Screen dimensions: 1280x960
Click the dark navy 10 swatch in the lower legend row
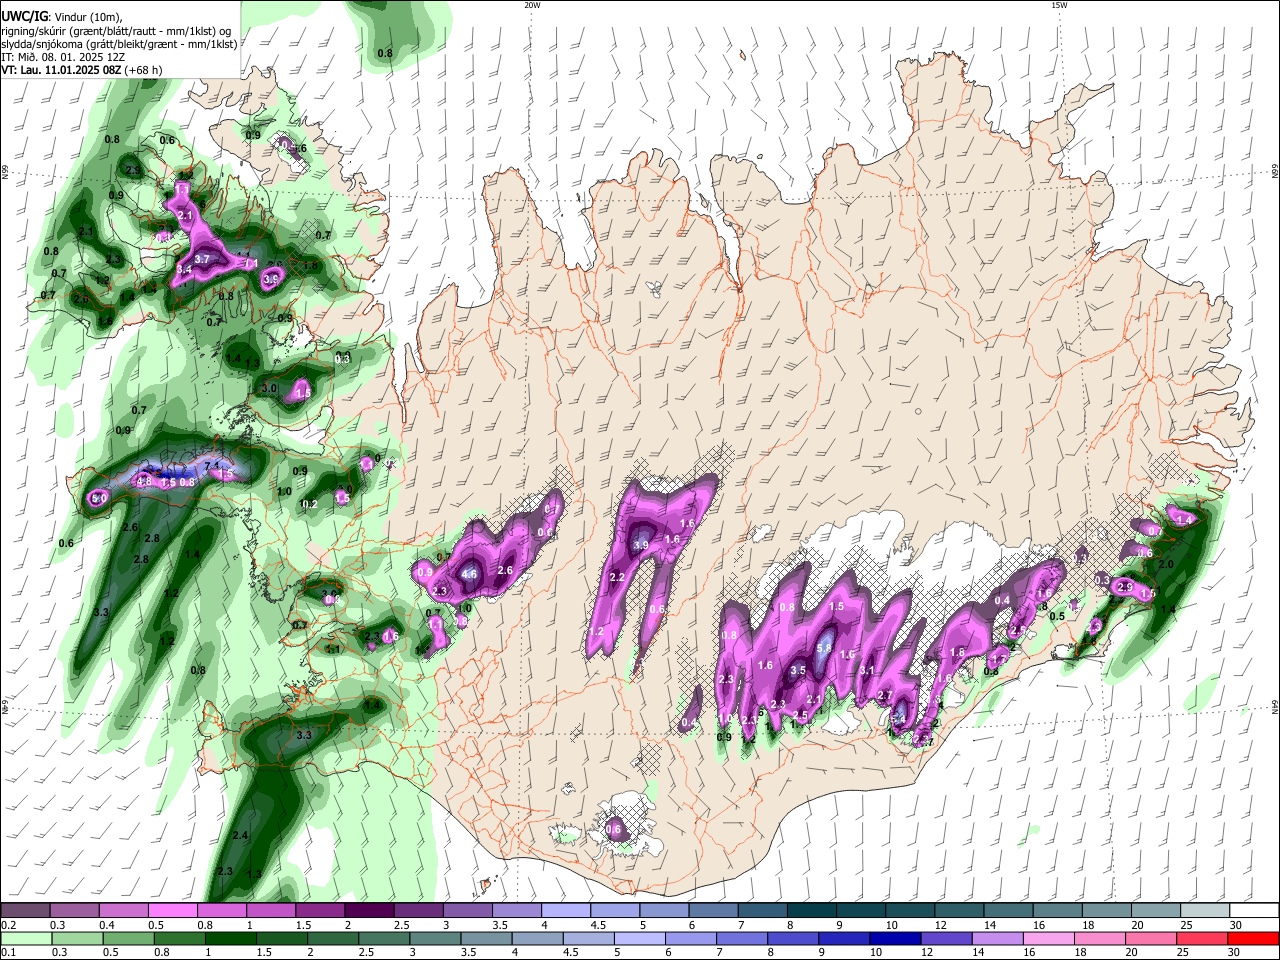point(895,939)
